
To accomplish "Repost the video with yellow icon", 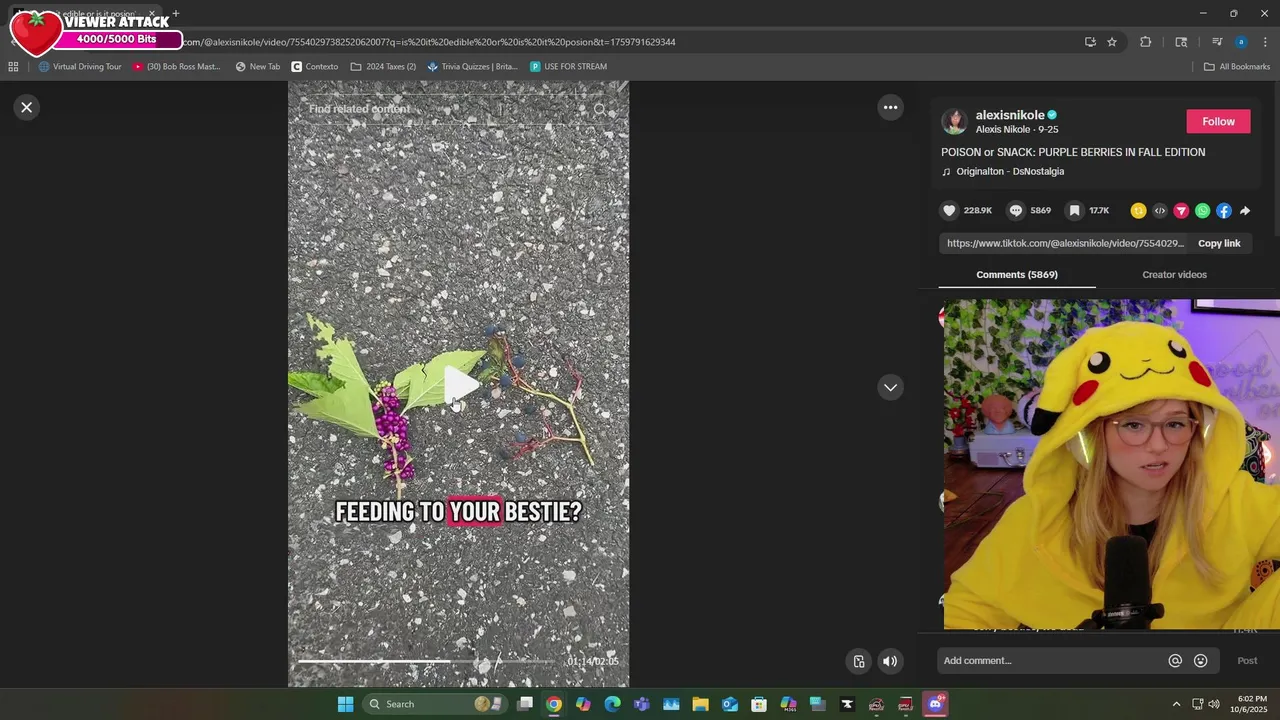I will pos(1138,210).
